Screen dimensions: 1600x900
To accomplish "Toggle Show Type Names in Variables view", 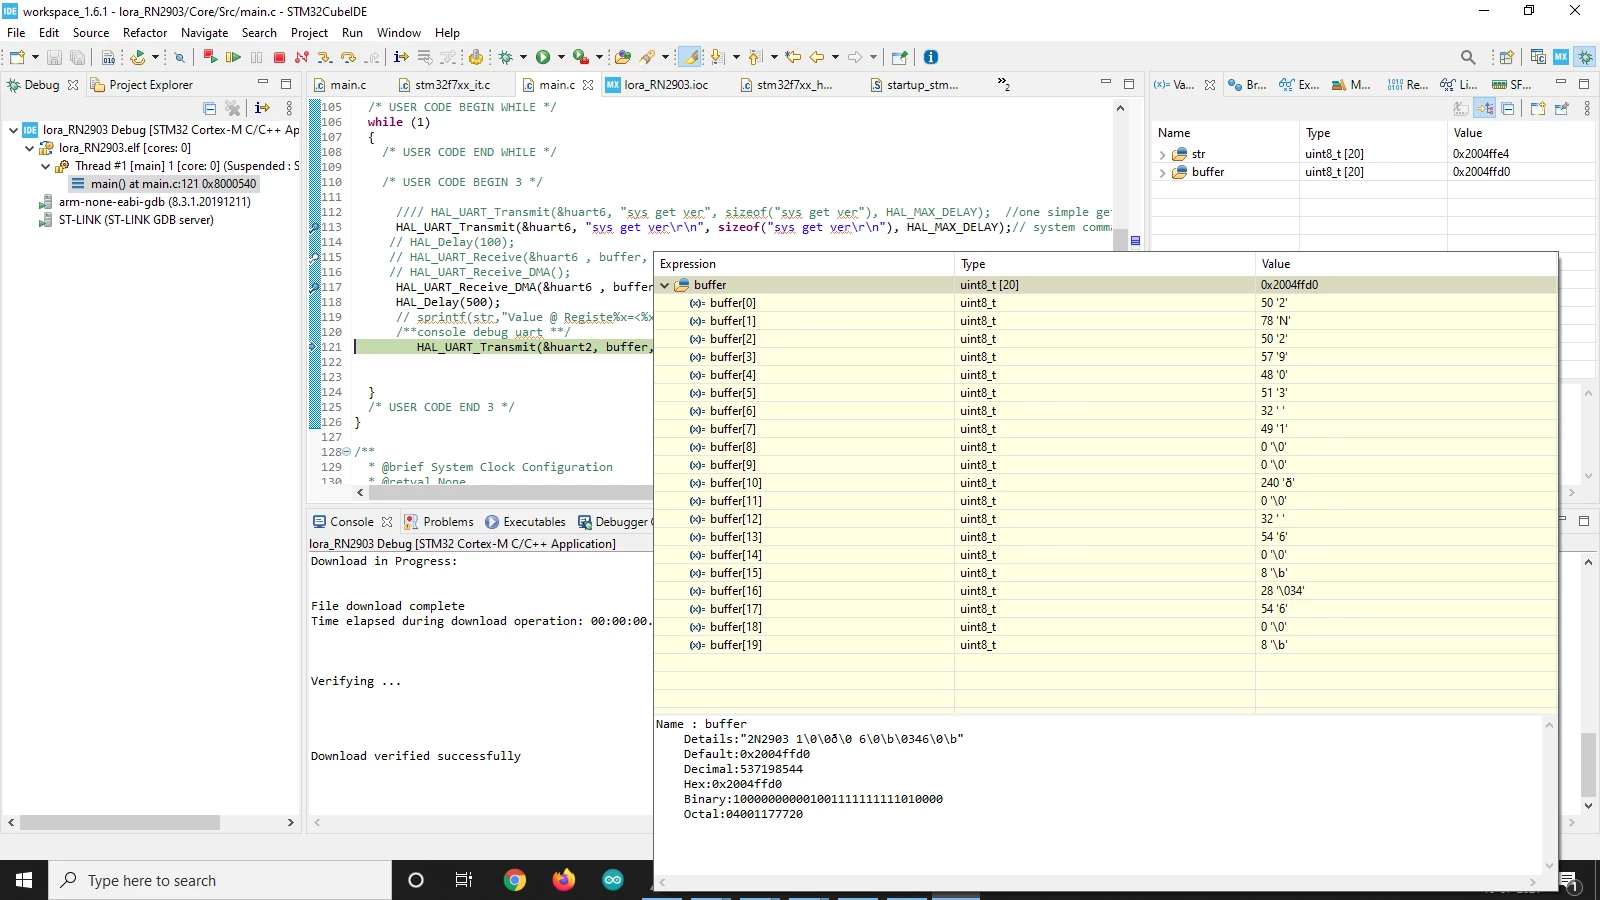I will [1461, 108].
